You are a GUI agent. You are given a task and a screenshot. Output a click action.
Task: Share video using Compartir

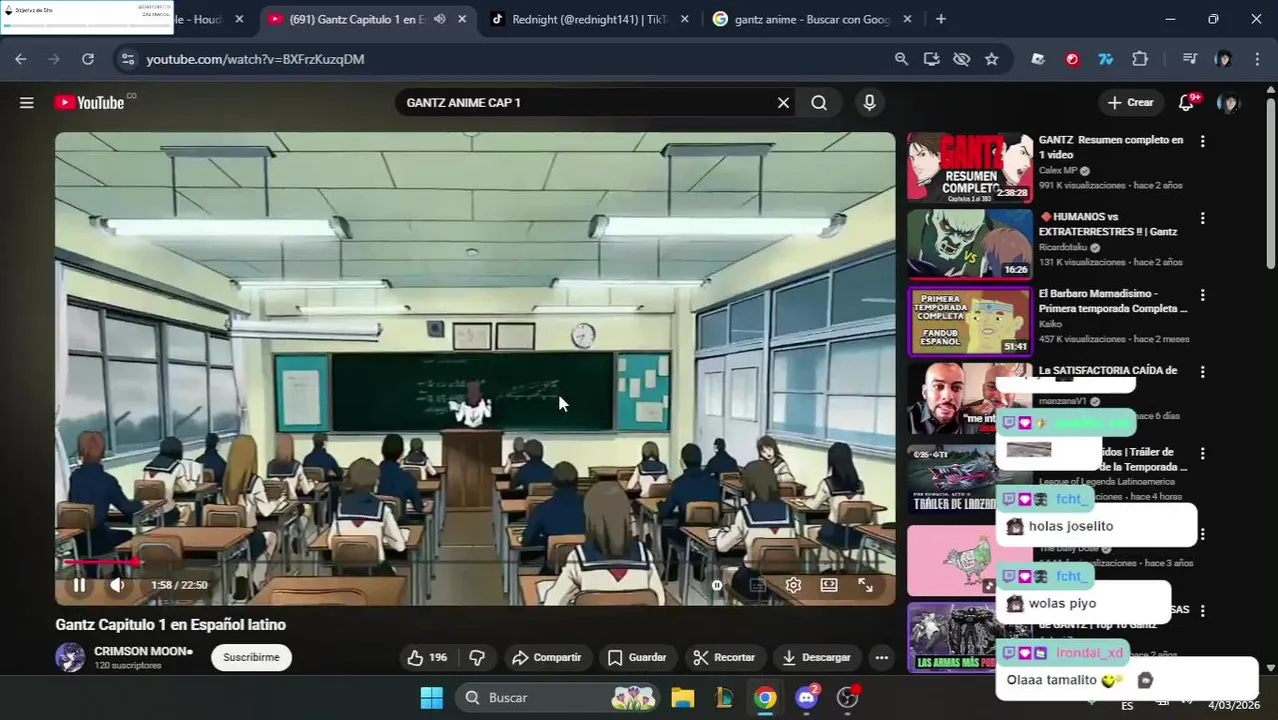tap(546, 657)
